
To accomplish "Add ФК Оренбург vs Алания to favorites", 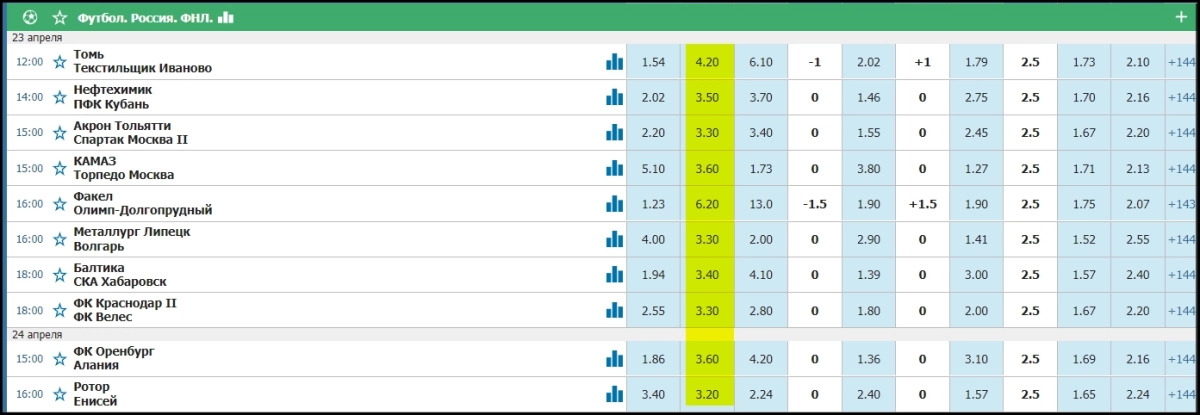I will click(60, 359).
